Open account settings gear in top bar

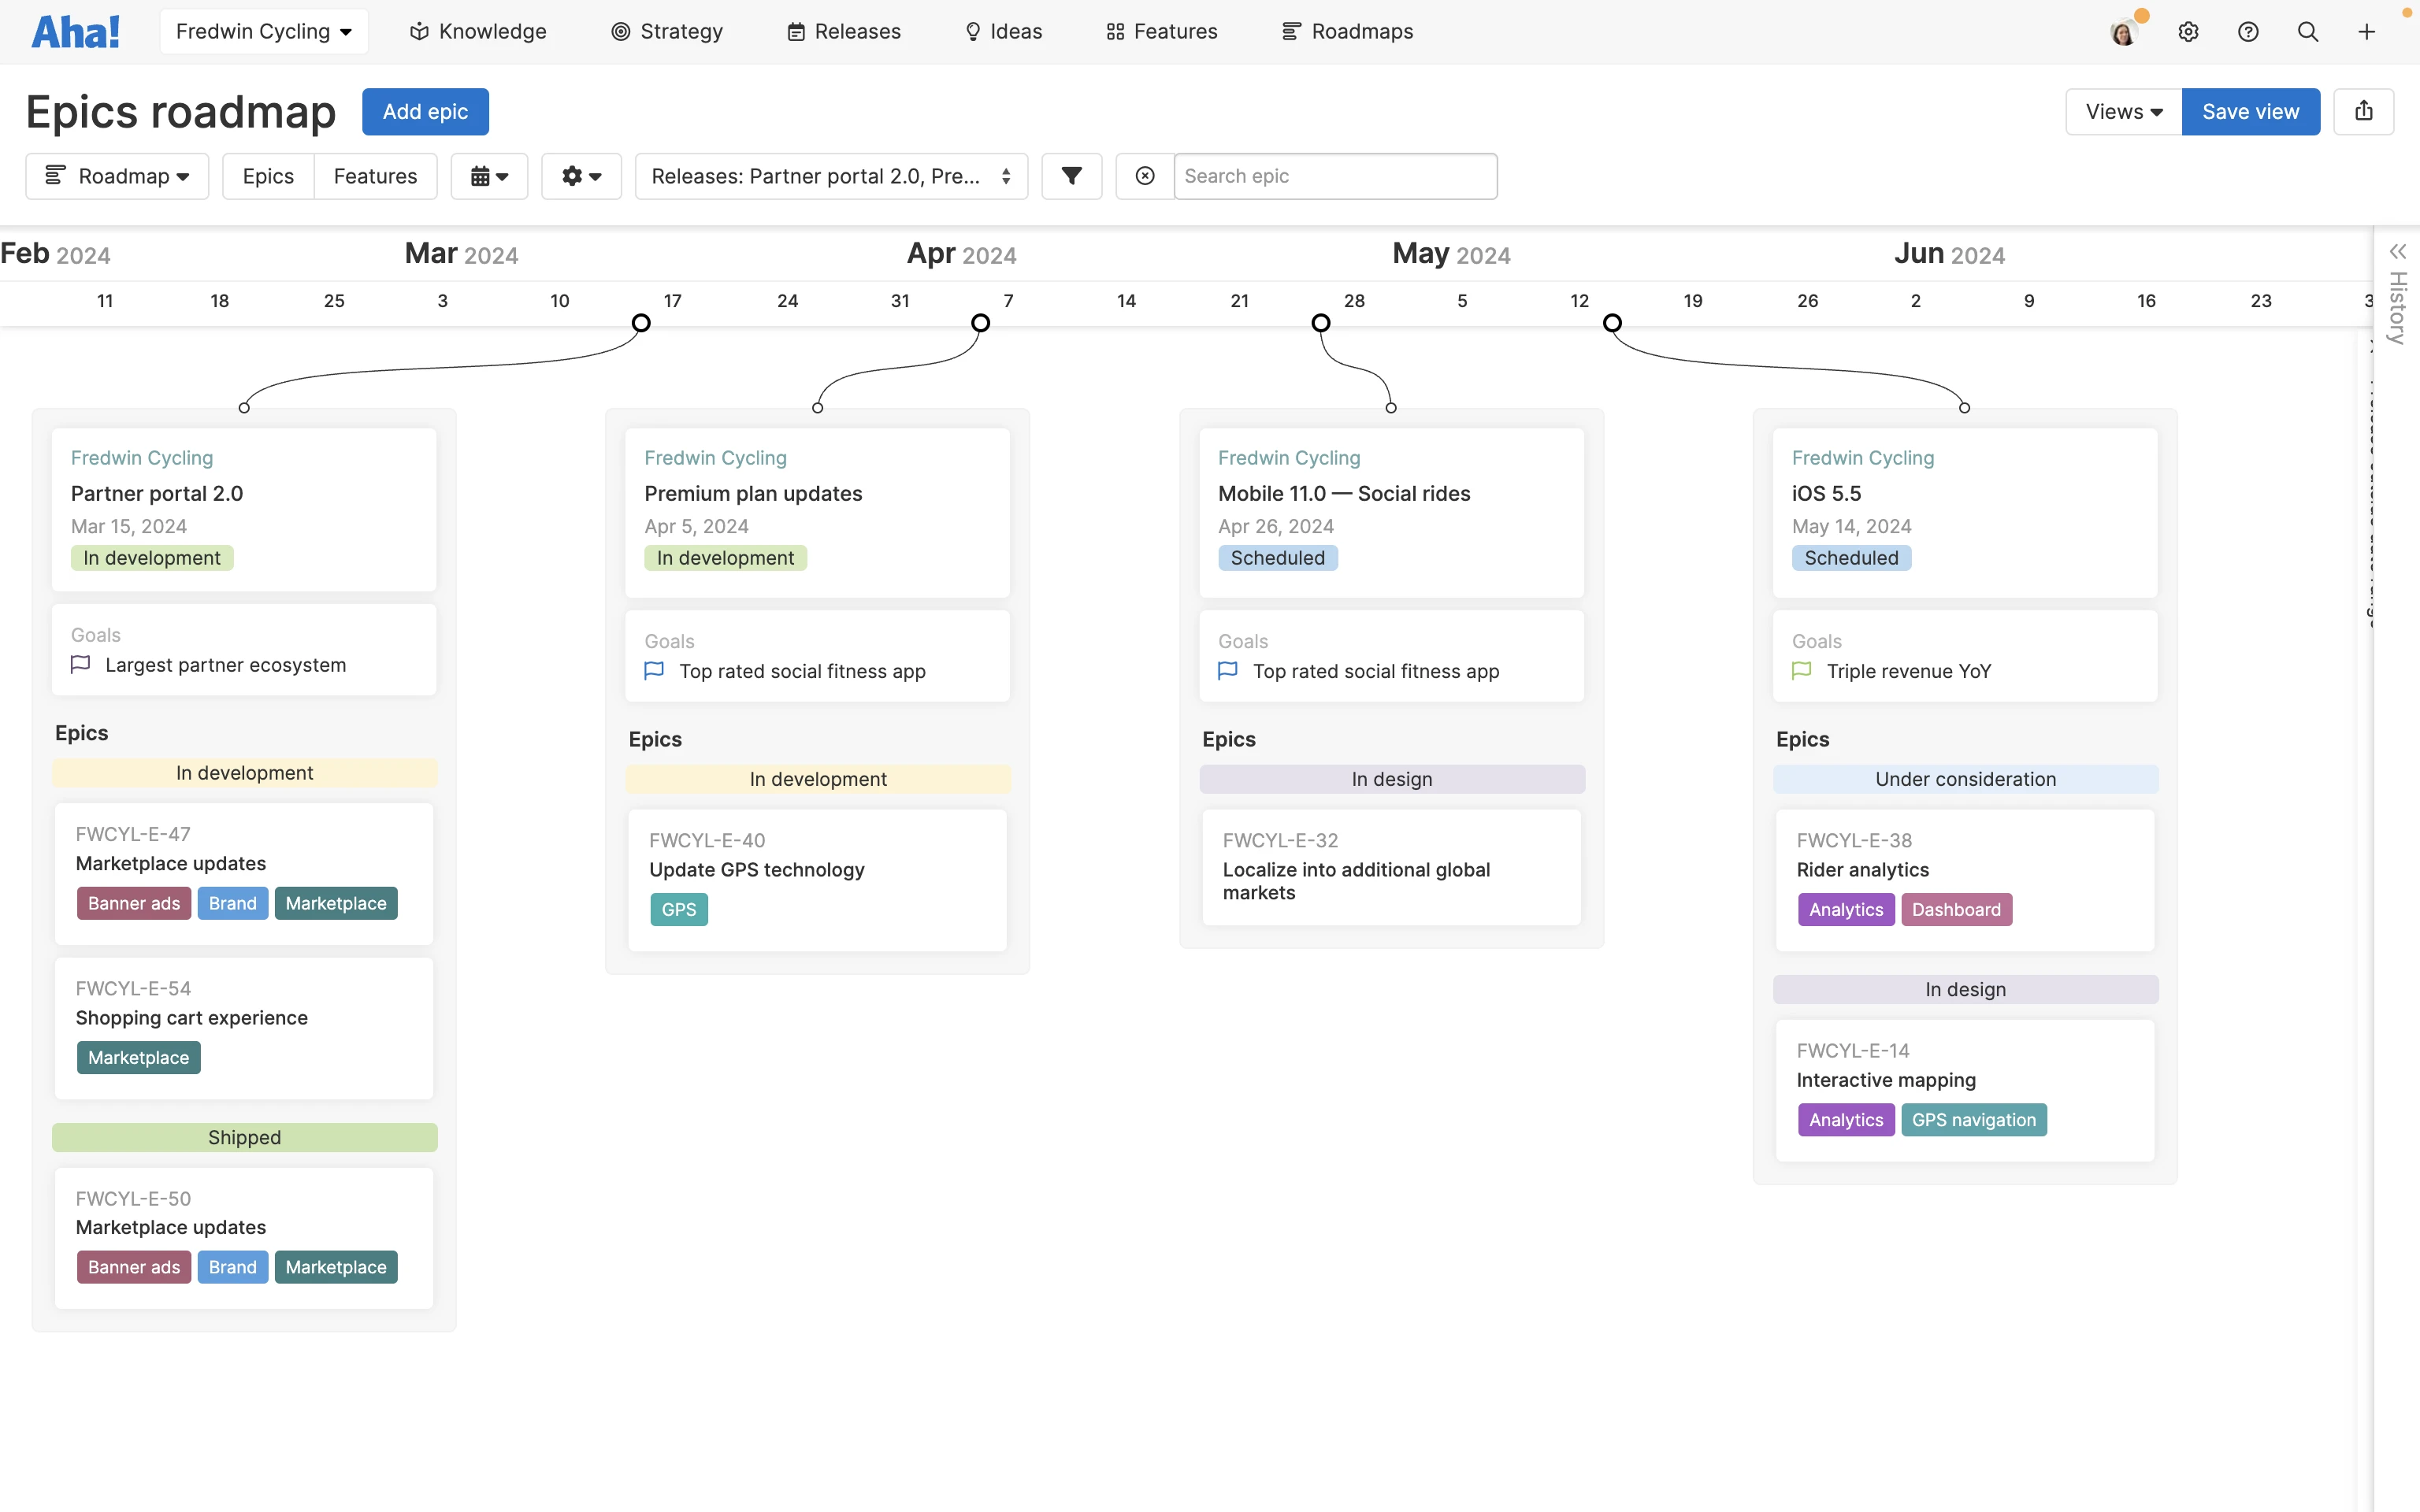[x=2189, y=31]
